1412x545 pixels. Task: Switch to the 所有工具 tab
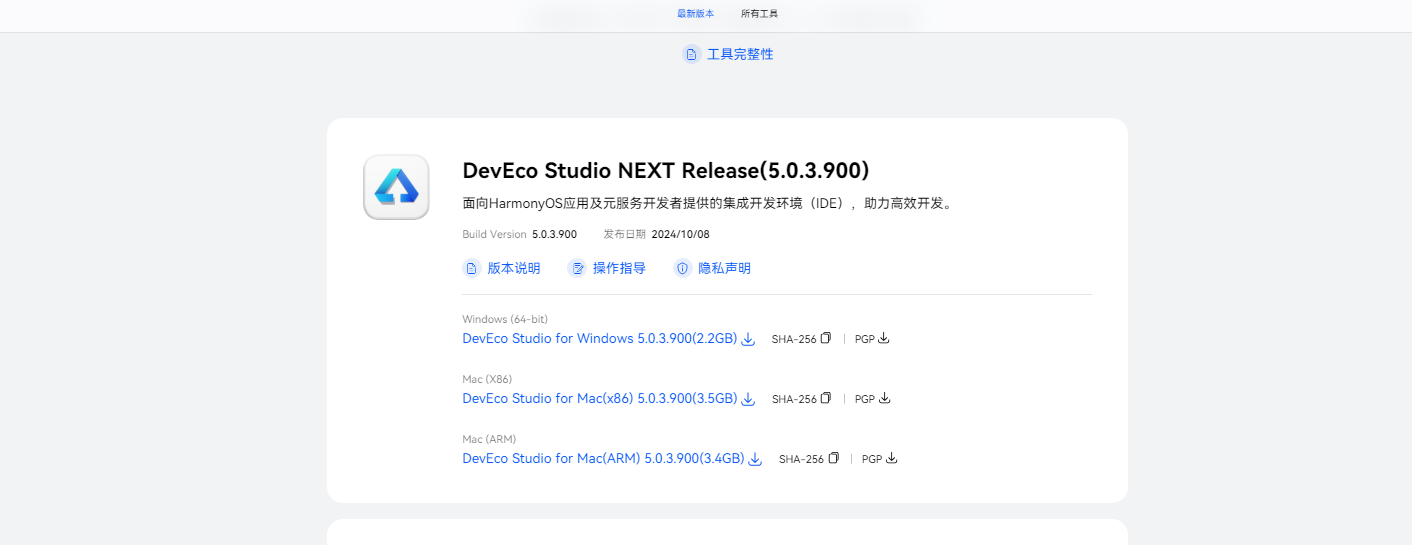[x=759, y=14]
